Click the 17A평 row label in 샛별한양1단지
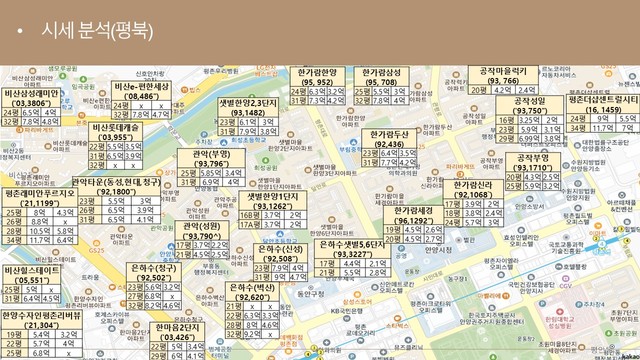 click(250, 224)
